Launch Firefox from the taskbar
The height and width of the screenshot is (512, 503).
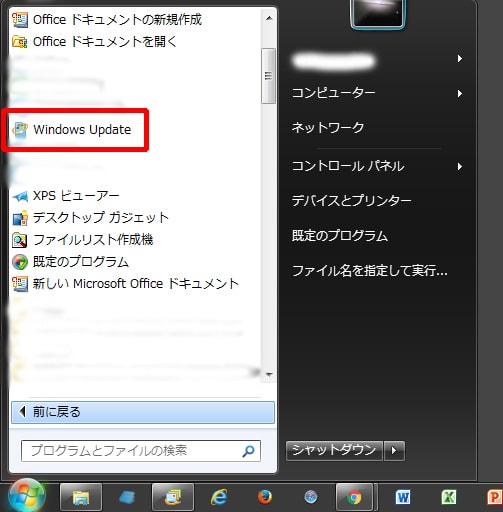click(x=265, y=497)
